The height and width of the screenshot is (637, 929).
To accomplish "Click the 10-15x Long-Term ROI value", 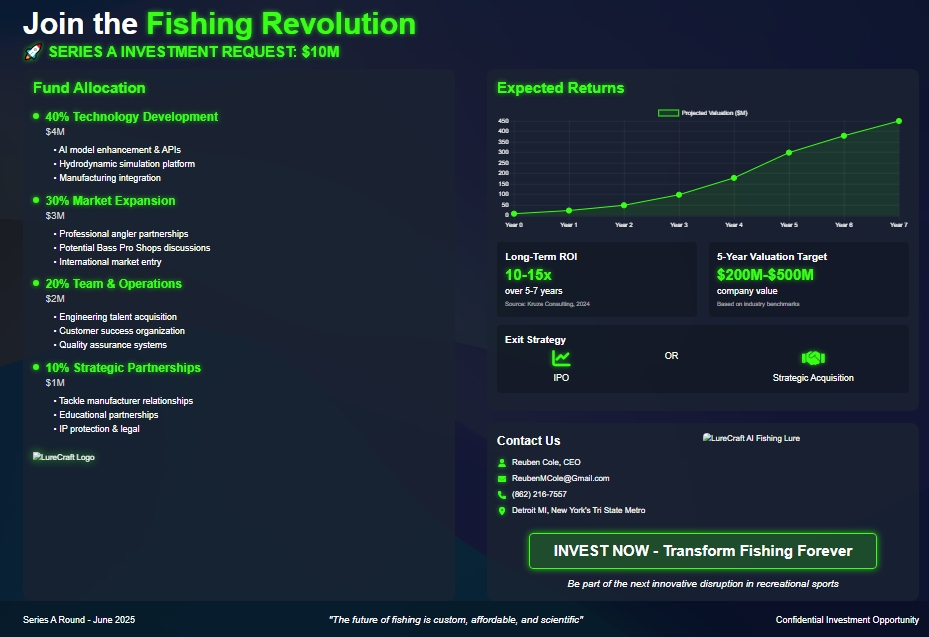I will 528,275.
